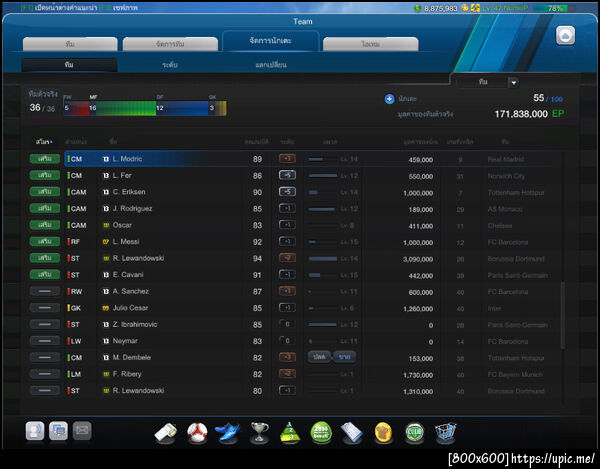Click the +5 upgrade badge on L. Fer row
This screenshot has width=600, height=469.
tap(287, 175)
